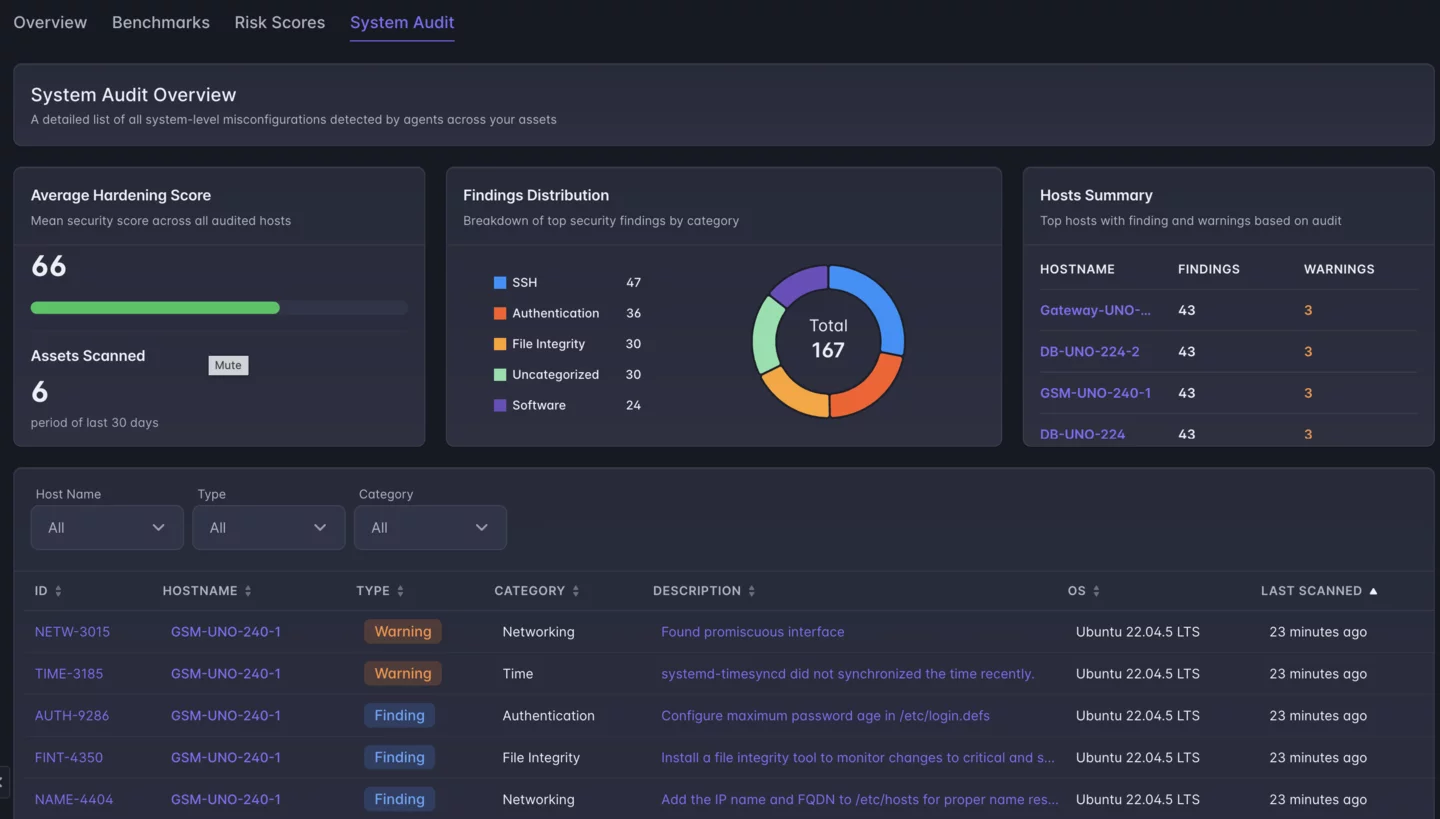The width and height of the screenshot is (1440, 819).
Task: Open host Gateway-UNO in Hosts Summary
Action: click(1095, 310)
